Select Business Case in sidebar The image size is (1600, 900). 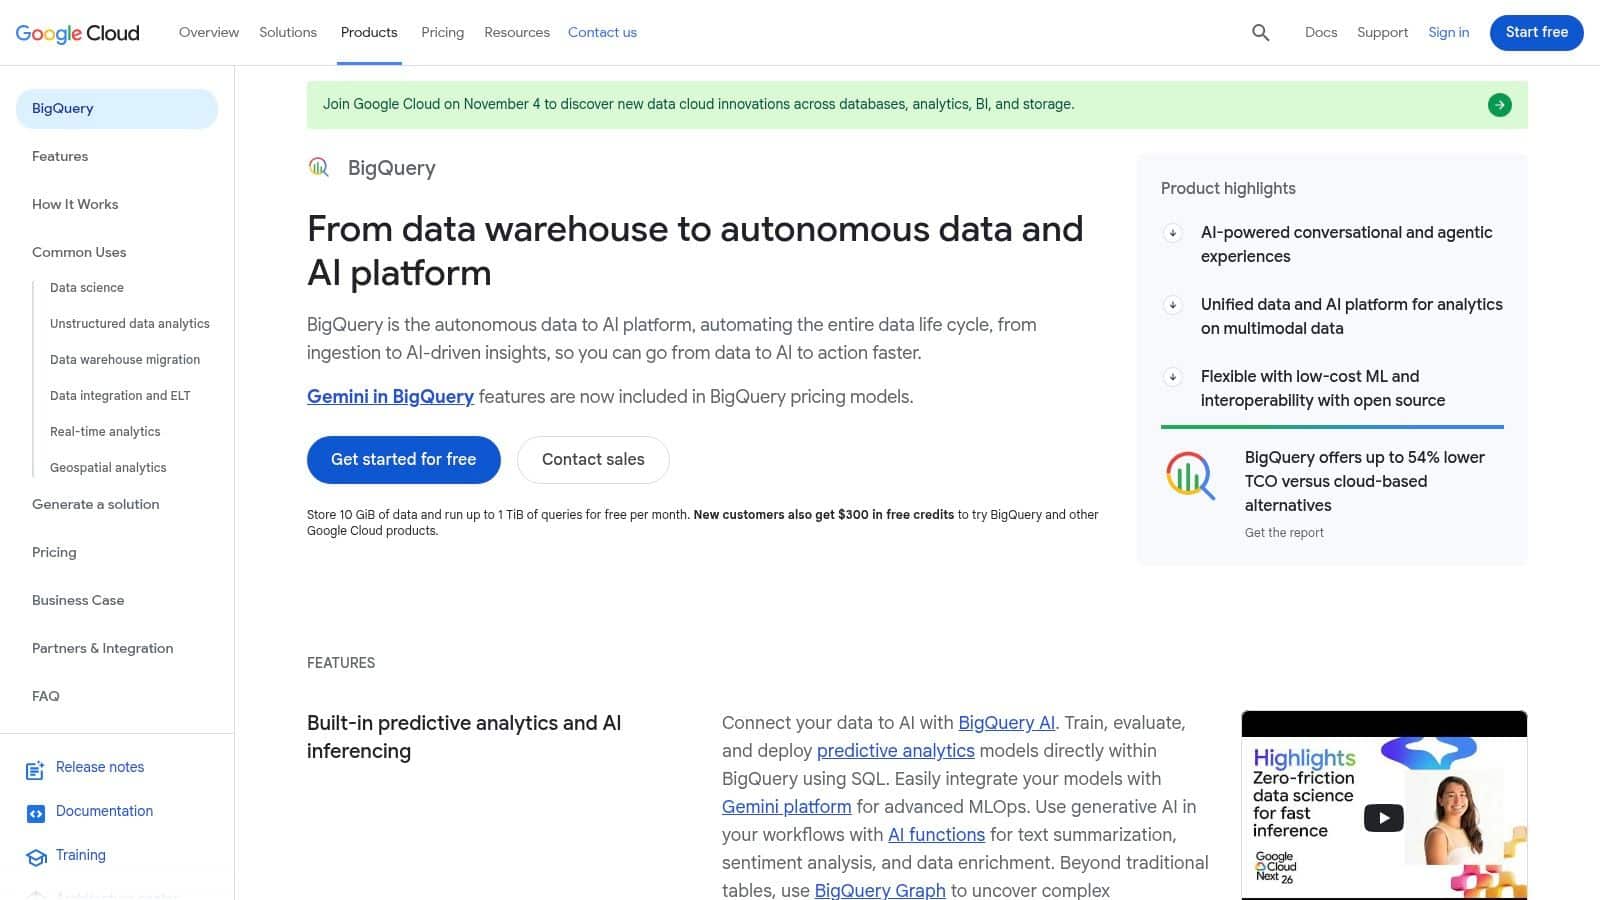coord(78,600)
